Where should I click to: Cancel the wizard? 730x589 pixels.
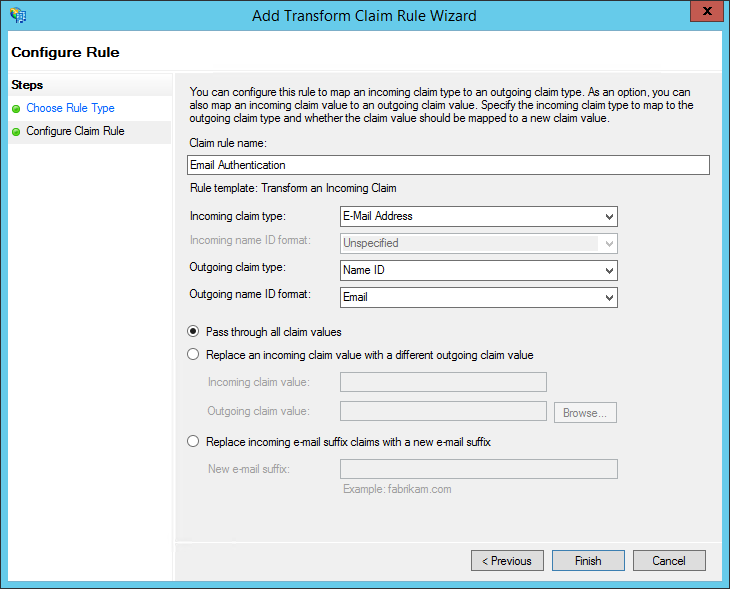669,561
